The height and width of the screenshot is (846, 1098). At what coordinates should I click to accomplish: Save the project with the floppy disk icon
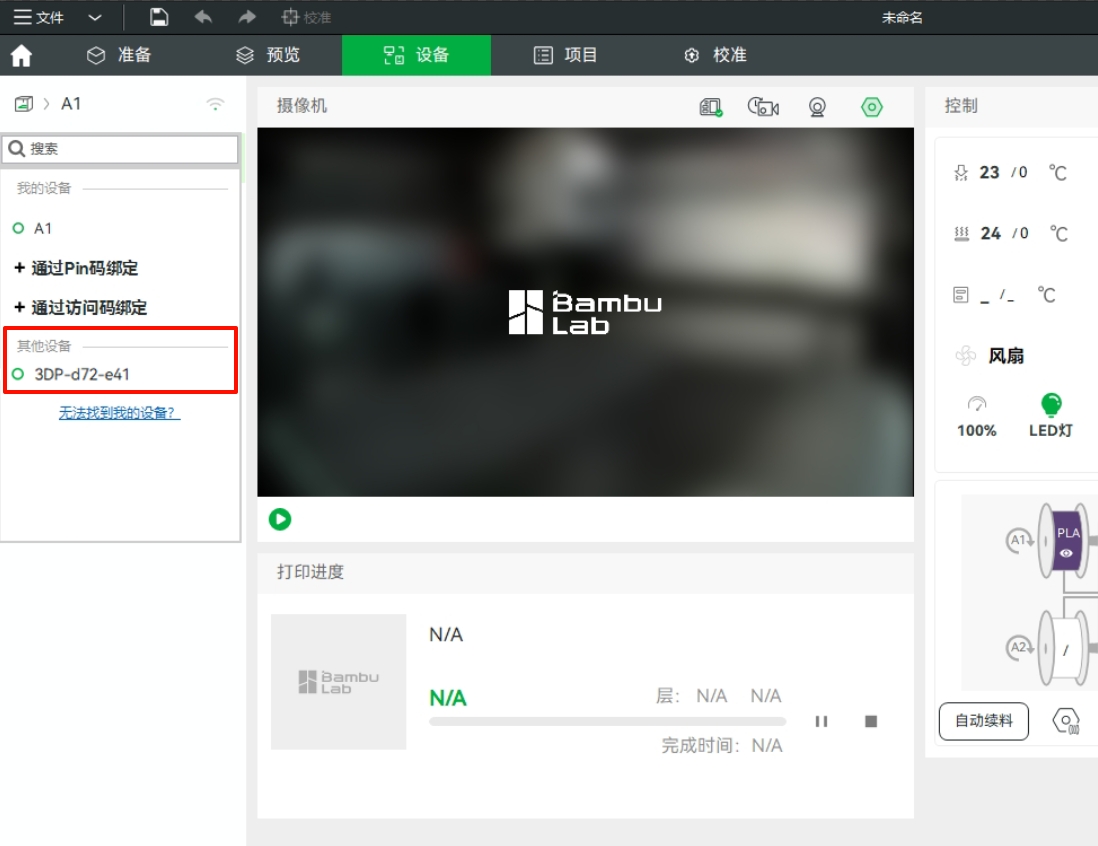[x=159, y=17]
